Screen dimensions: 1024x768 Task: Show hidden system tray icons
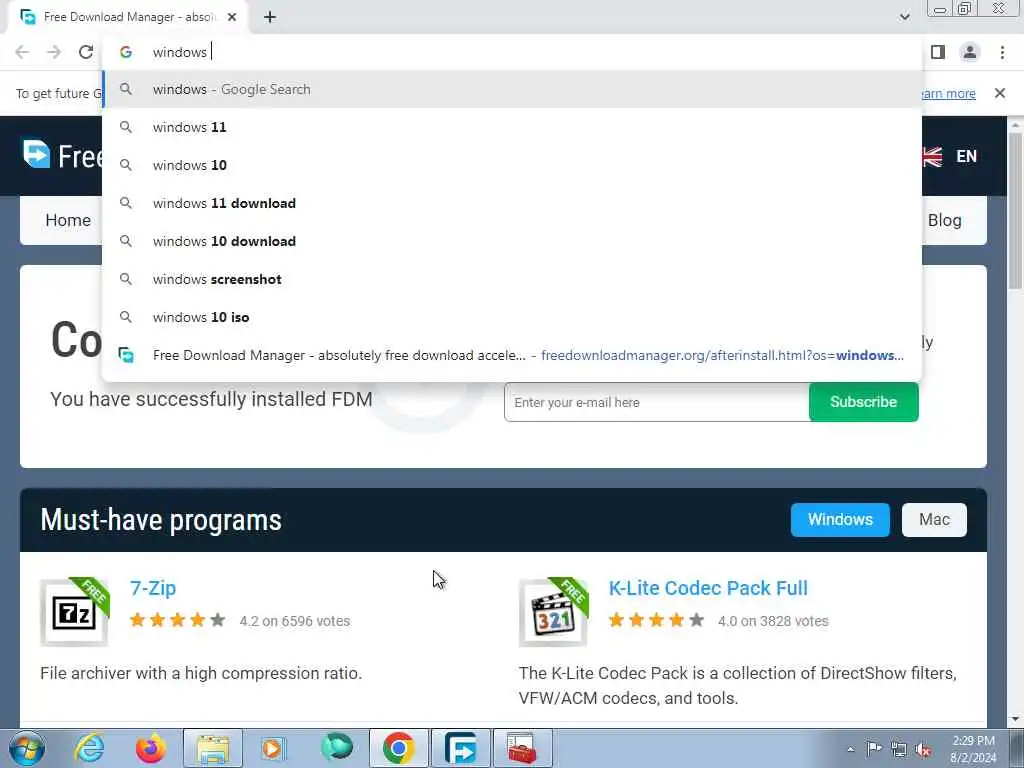[x=850, y=749]
